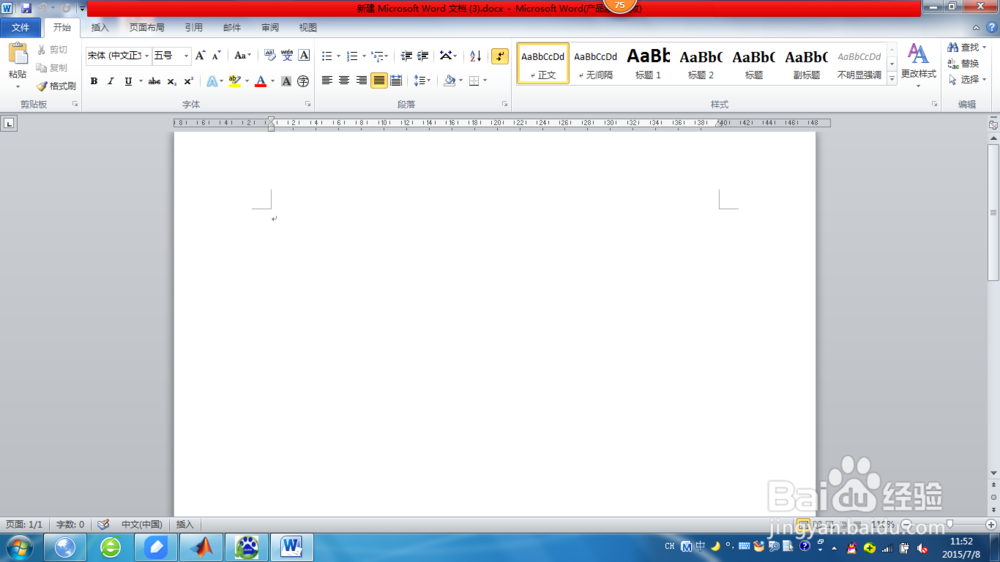Image resolution: width=1000 pixels, height=562 pixels.
Task: Select the Format Painter (格式刷) tool
Action: [x=56, y=85]
